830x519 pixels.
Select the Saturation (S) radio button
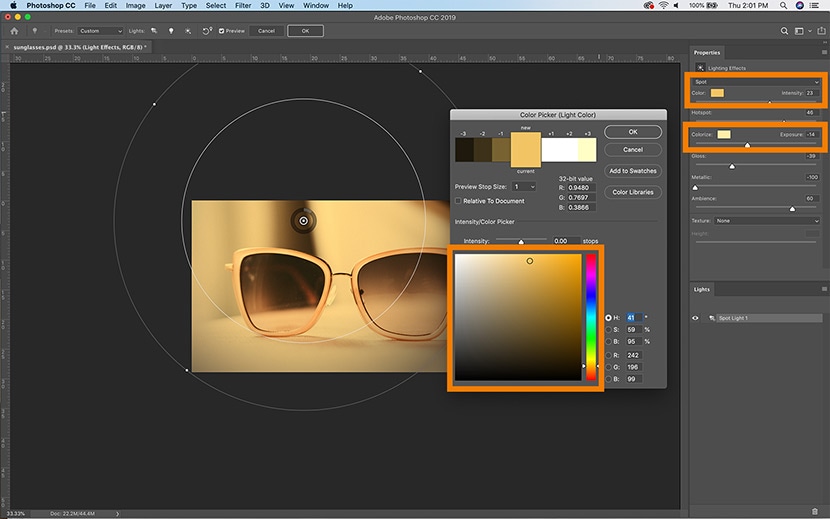[609, 329]
